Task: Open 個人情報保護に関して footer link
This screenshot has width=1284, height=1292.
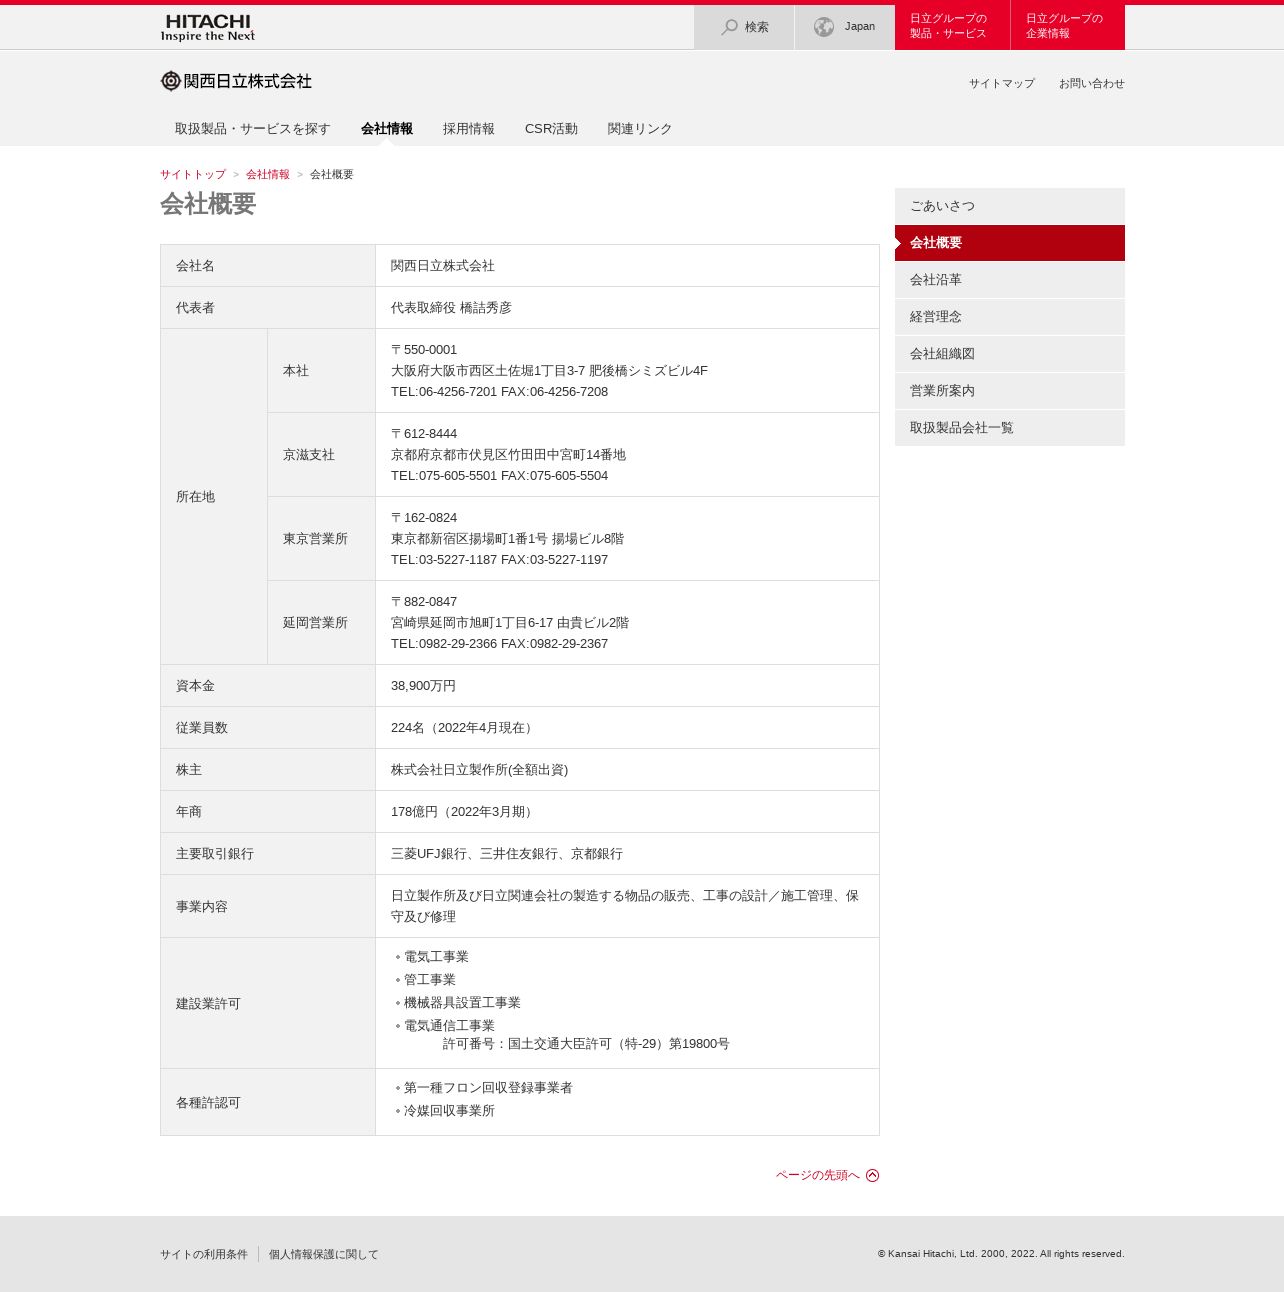Action: (324, 1255)
